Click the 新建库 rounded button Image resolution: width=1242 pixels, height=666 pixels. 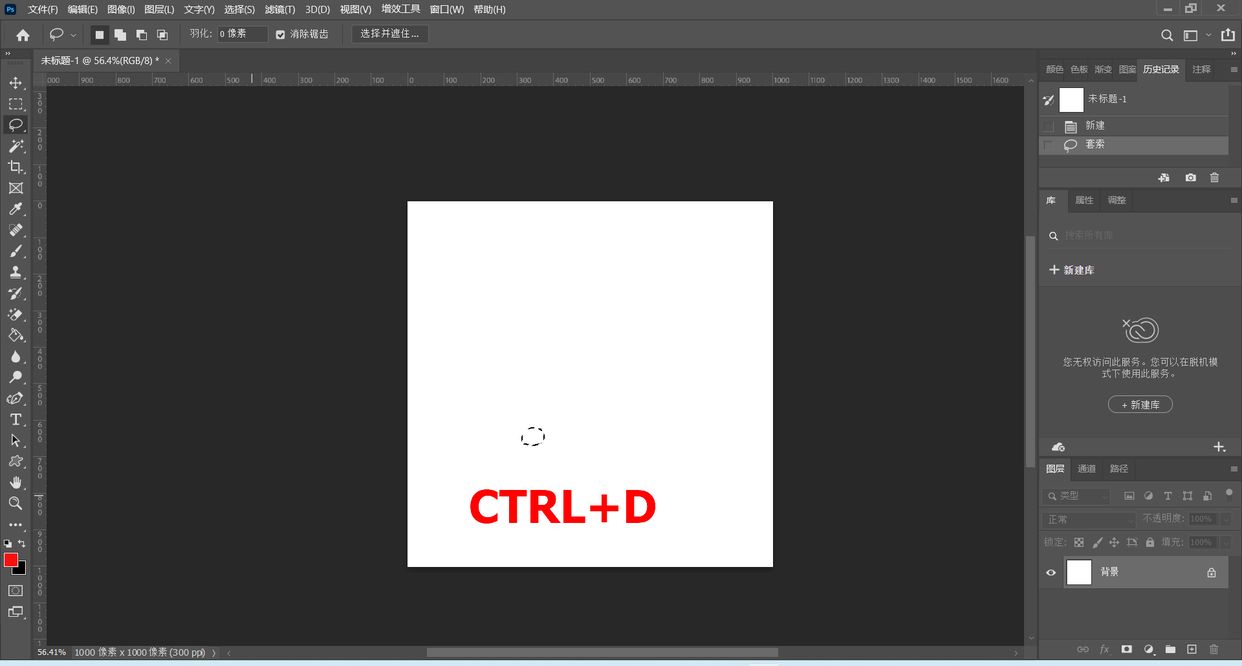pos(1140,405)
